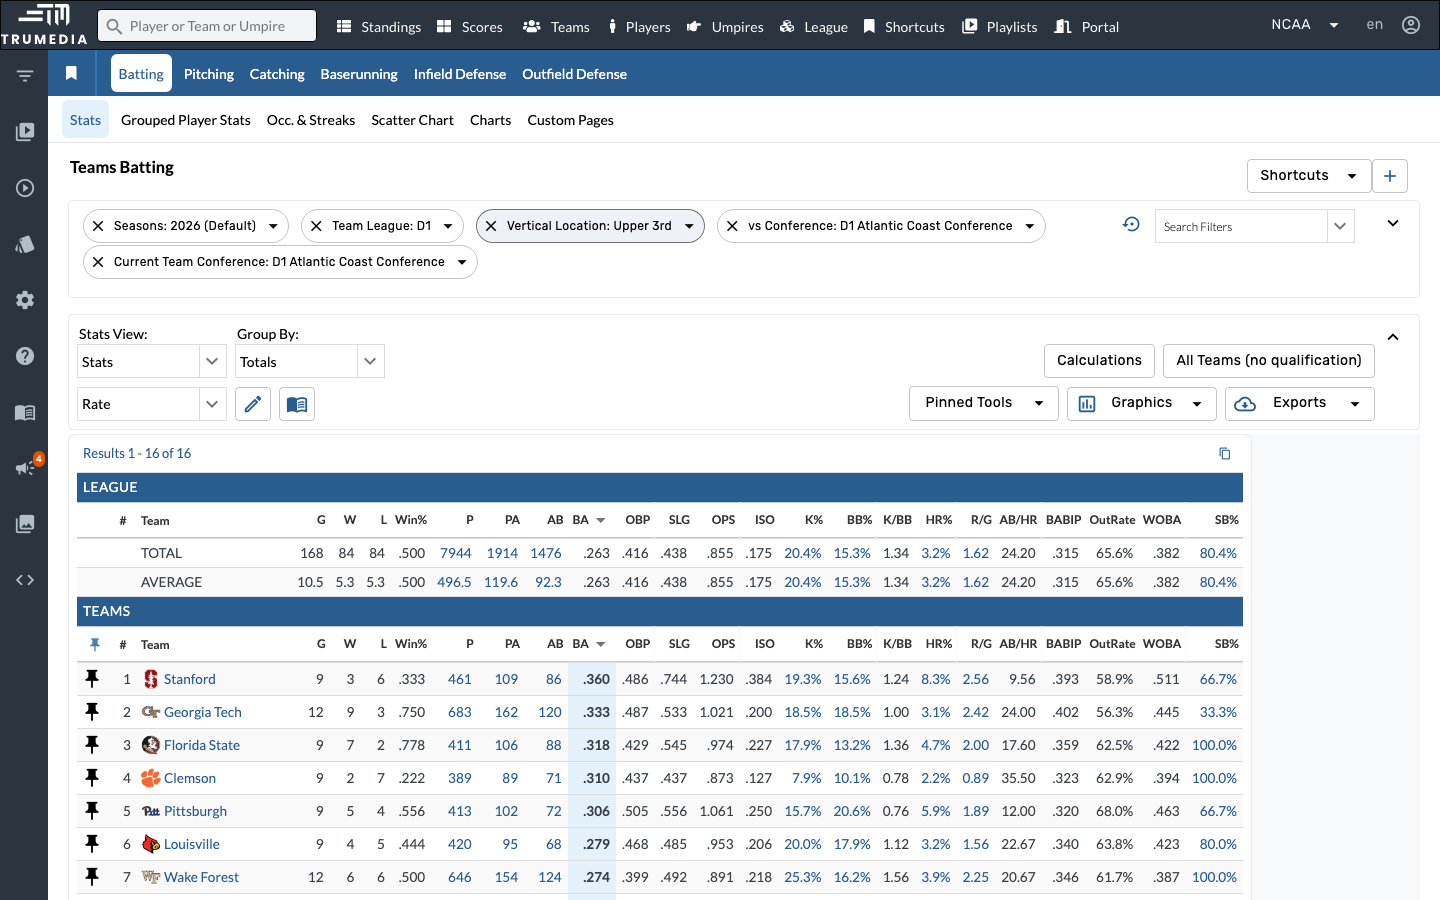
Task: Copy results with the clipboard icon
Action: 1224,453
